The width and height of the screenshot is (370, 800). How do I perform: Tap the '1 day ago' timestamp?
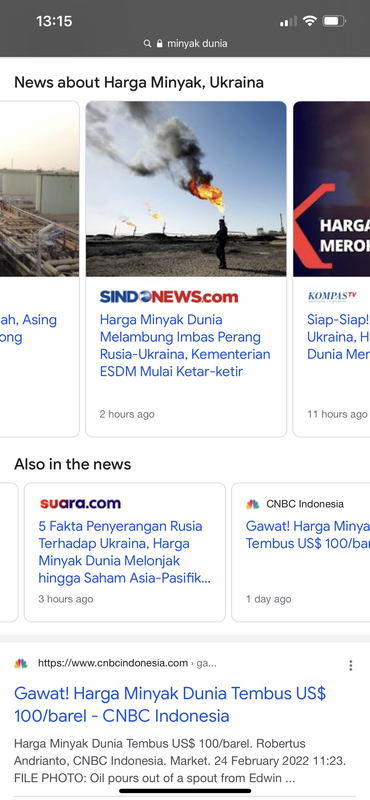[268, 599]
